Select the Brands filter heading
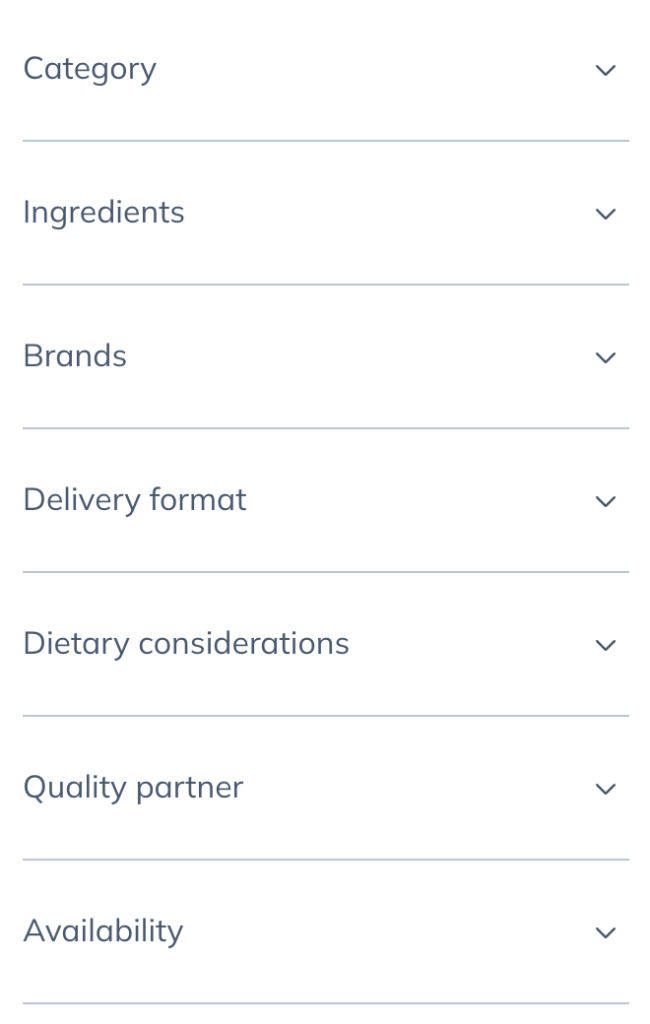Image resolution: width=650 pixels, height=1024 pixels. coord(74,356)
